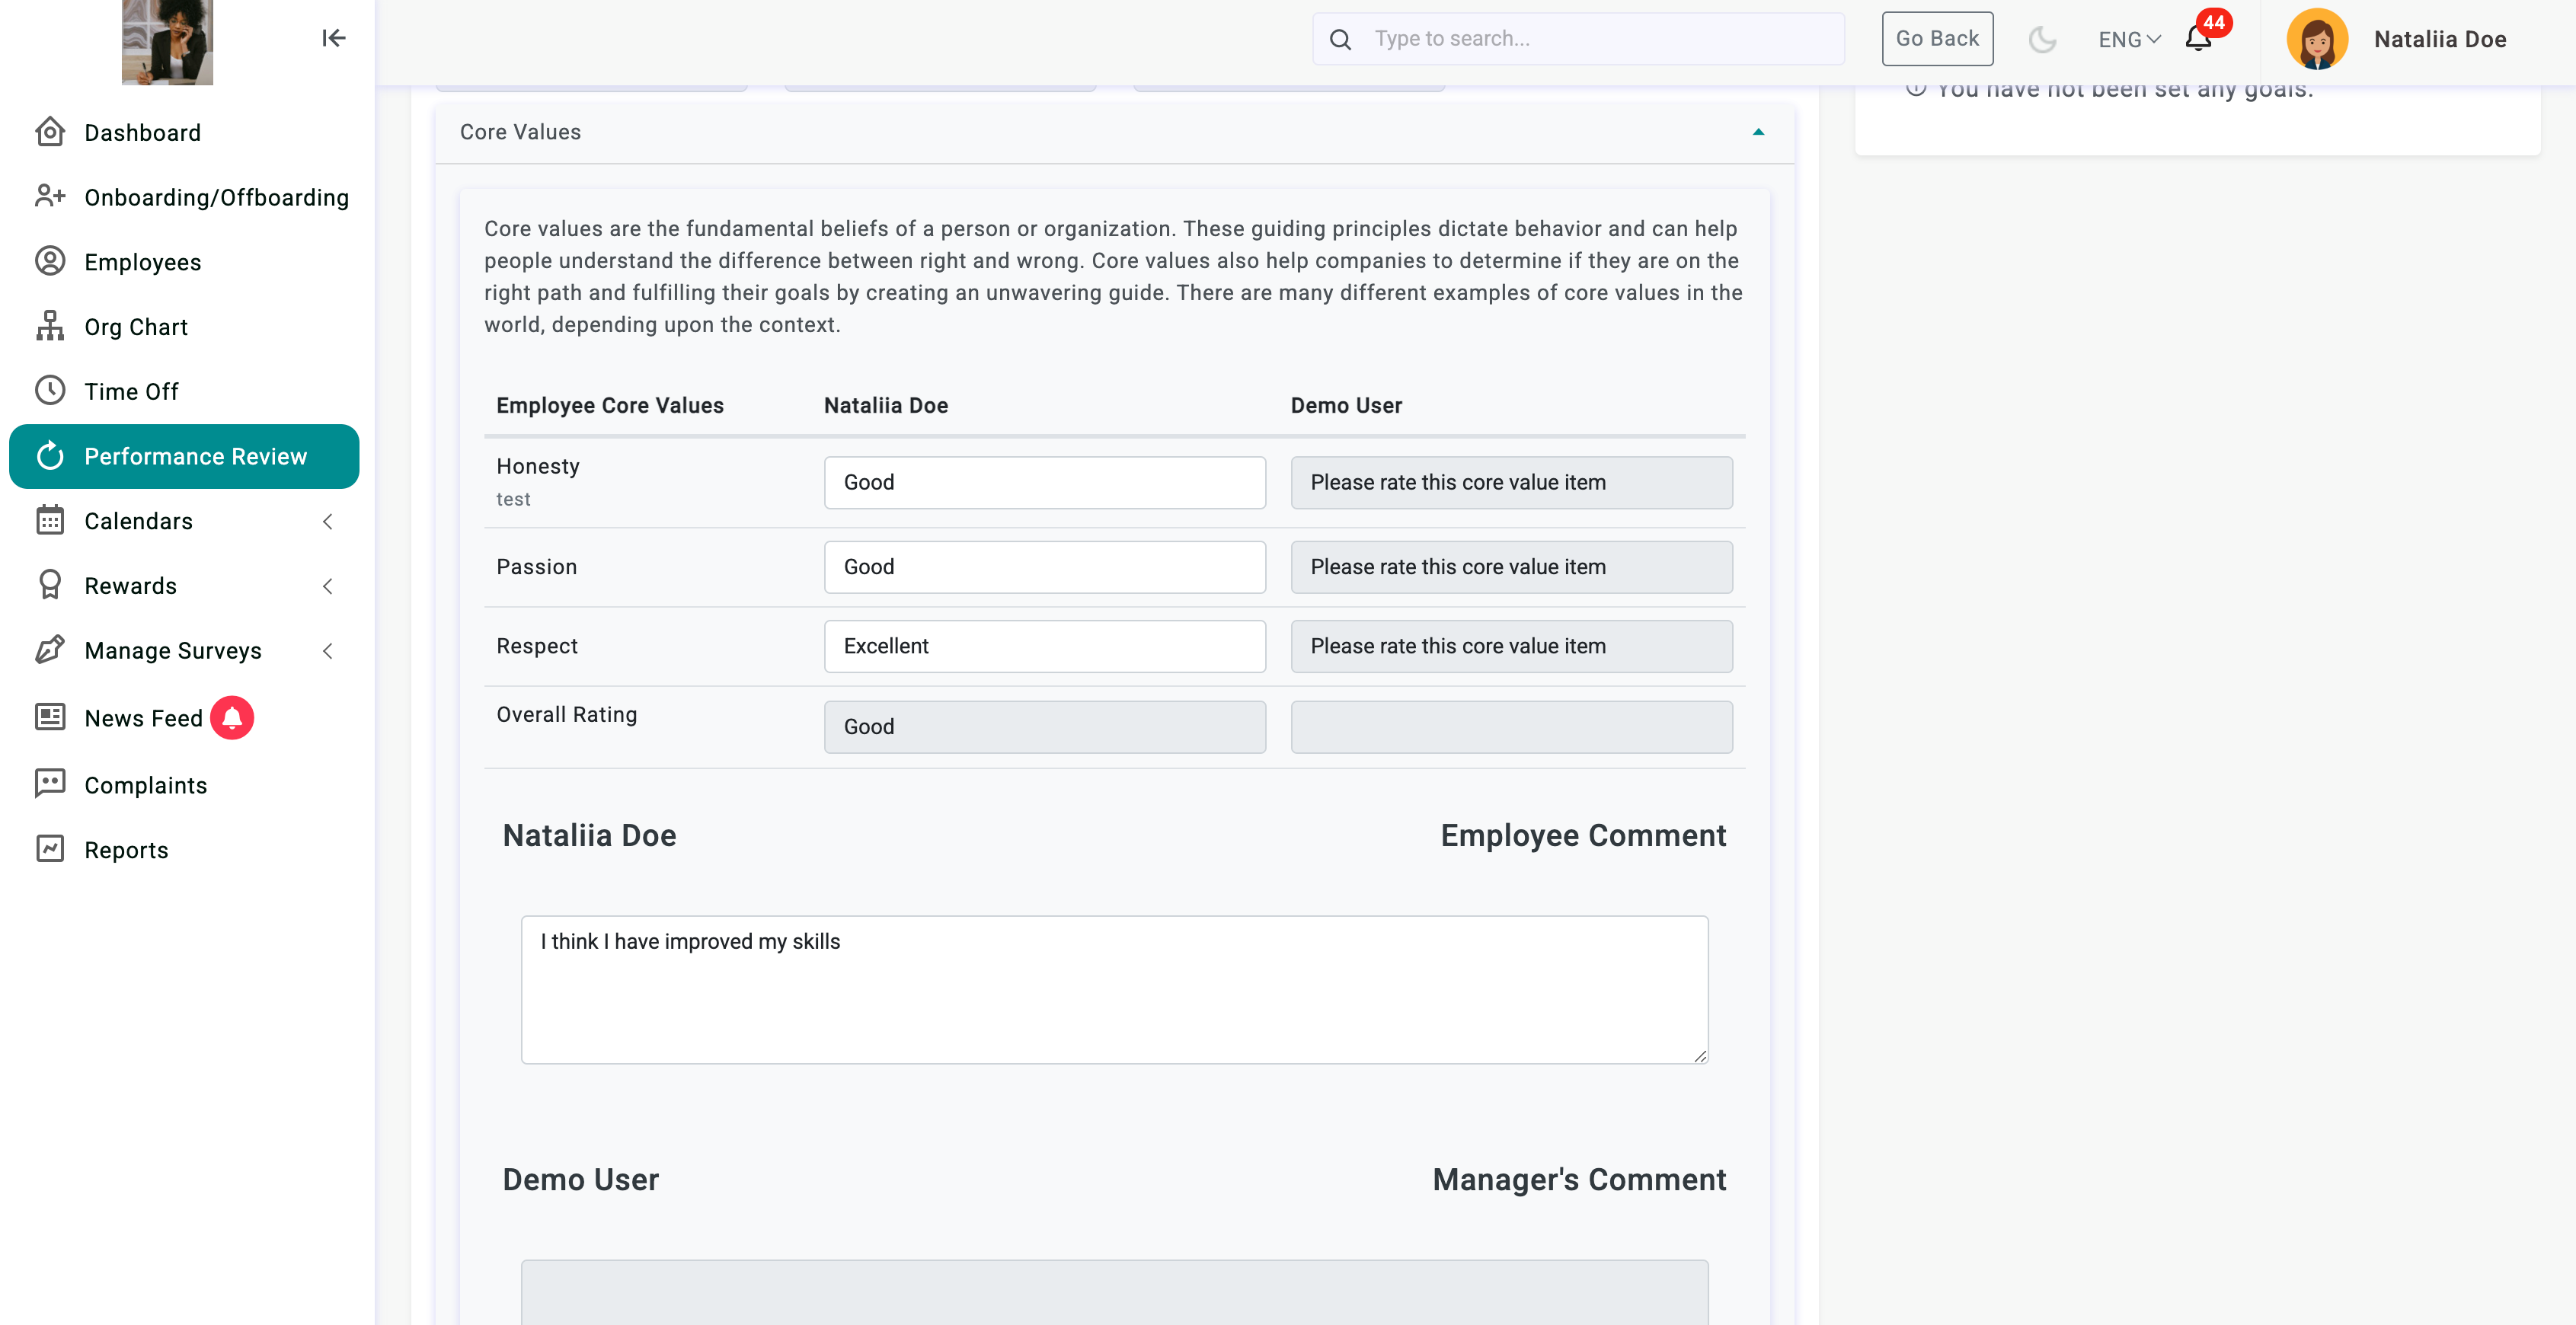Collapse the sidebar with the arrow icon
The width and height of the screenshot is (2576, 1325).
pyautogui.click(x=333, y=38)
